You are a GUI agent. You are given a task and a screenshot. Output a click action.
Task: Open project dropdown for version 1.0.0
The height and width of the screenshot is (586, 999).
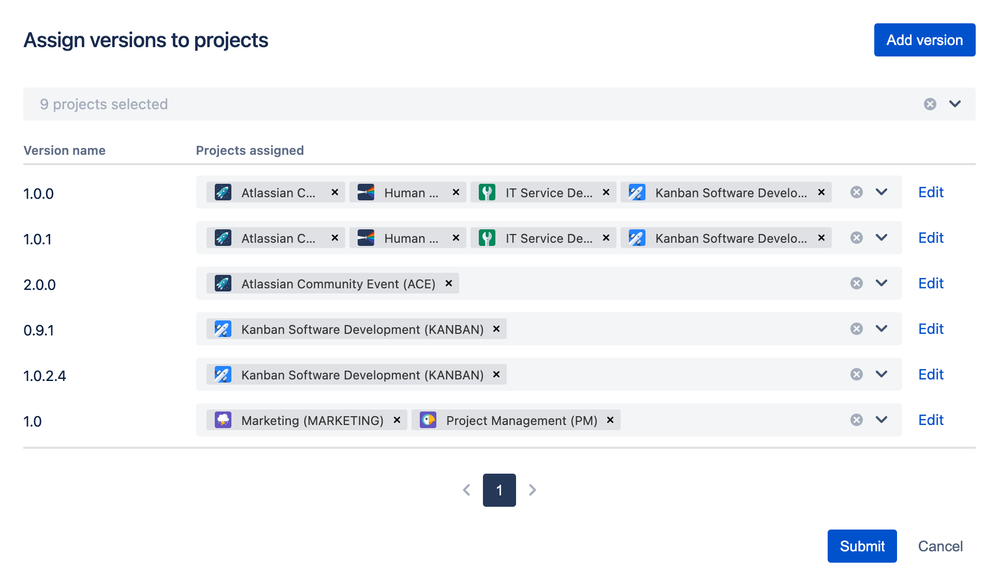[x=881, y=192]
